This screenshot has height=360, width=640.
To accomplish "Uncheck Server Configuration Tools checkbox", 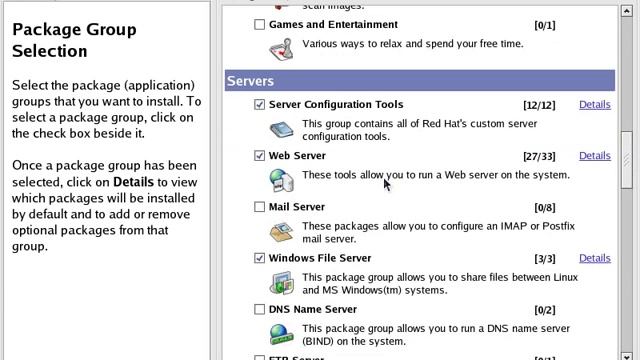I will click(259, 104).
